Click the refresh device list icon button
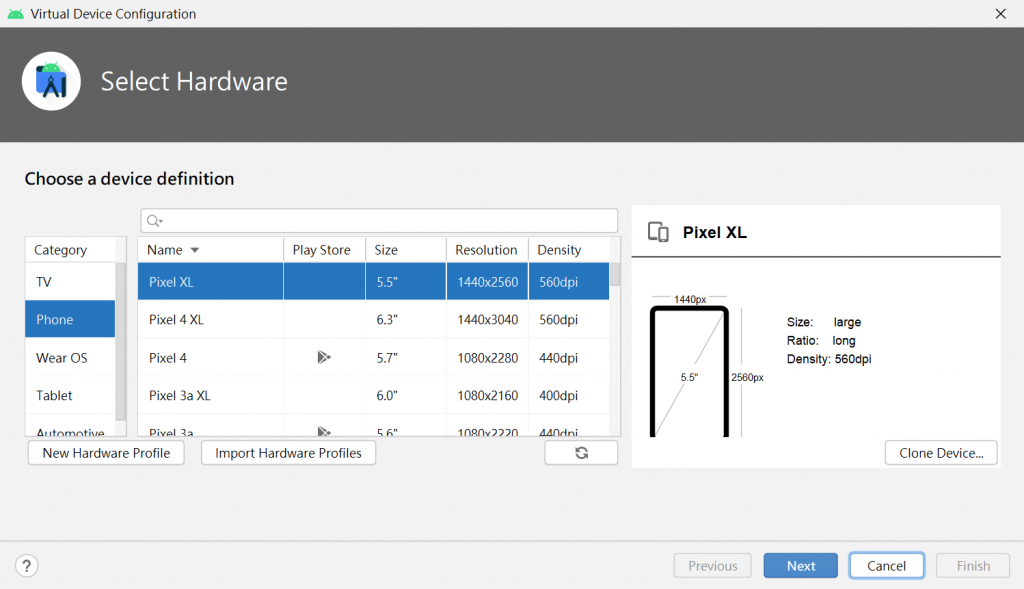The image size is (1024, 589). click(x=581, y=453)
